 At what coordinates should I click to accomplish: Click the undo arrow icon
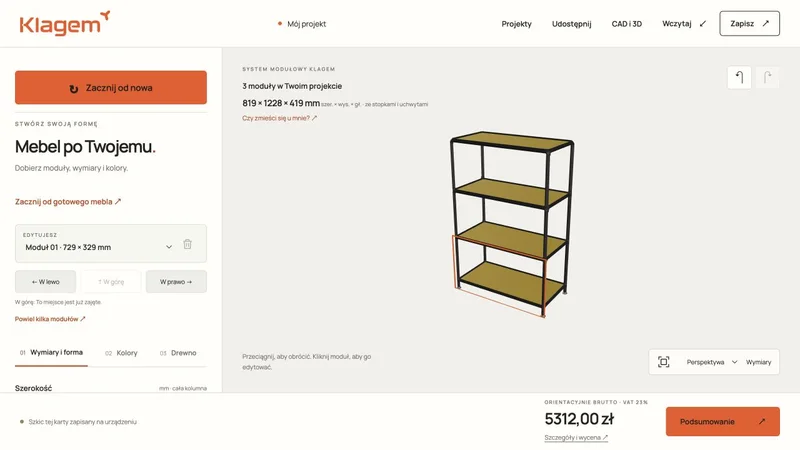(739, 78)
